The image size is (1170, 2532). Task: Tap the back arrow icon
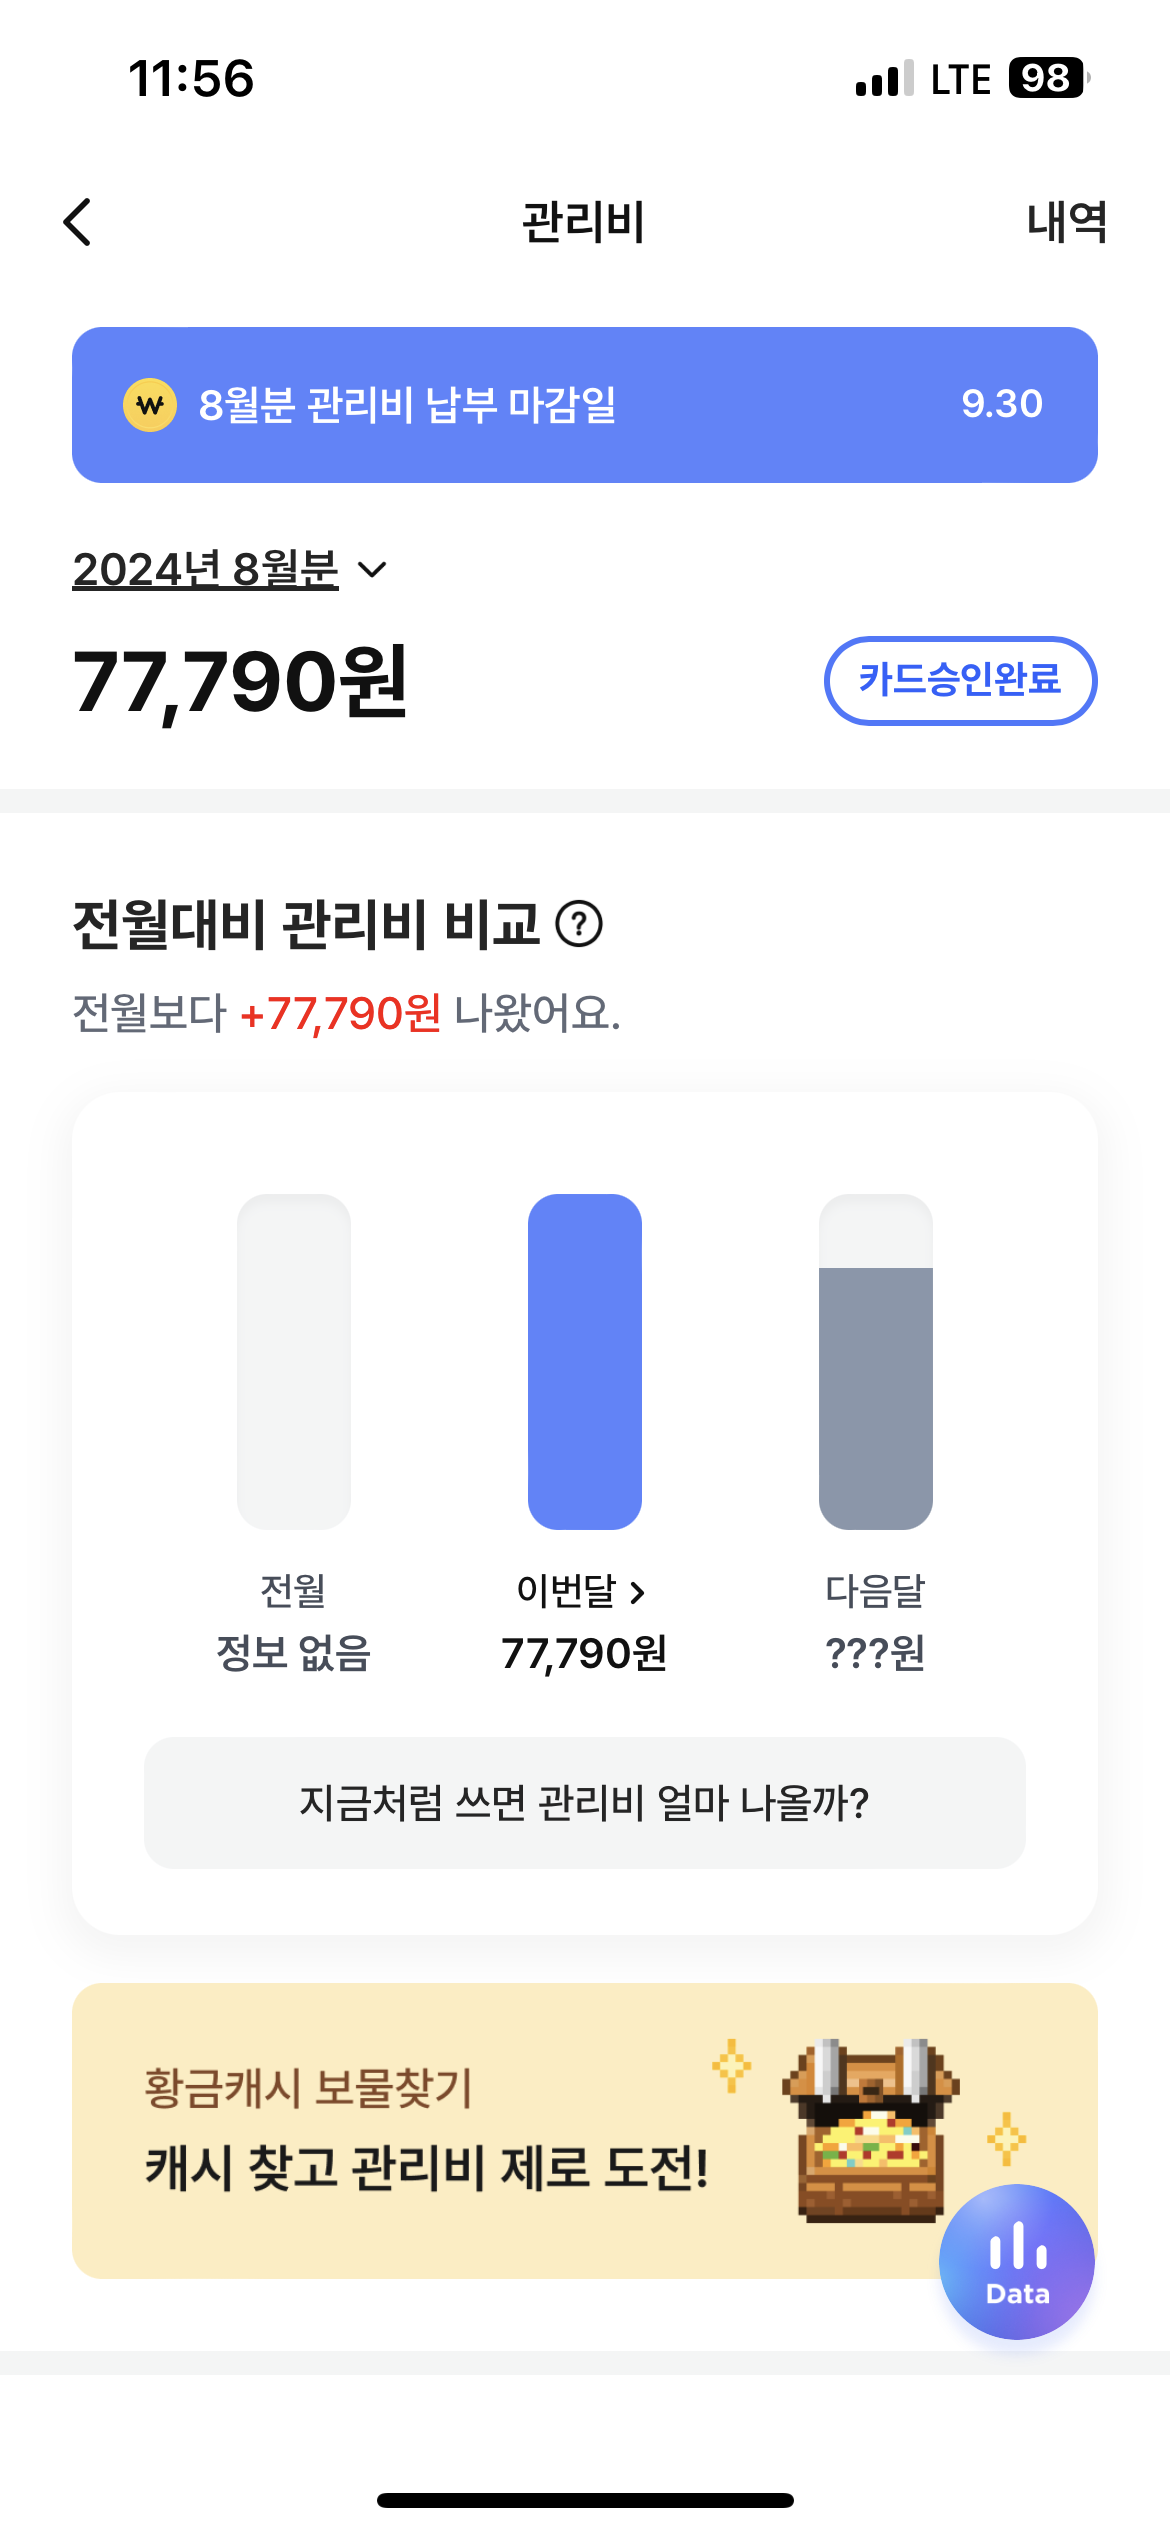coord(78,222)
